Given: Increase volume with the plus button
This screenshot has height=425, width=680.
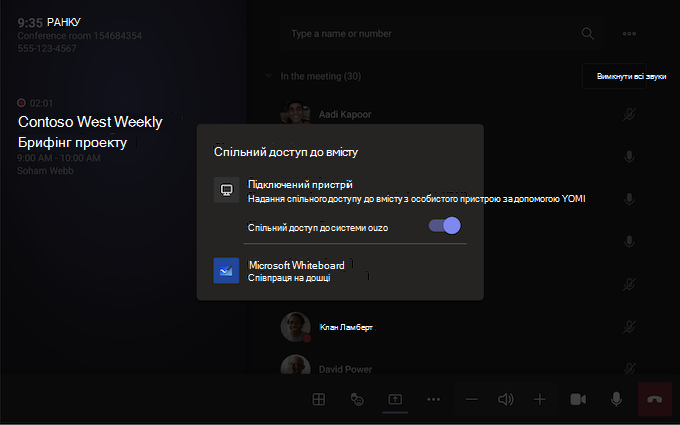Looking at the screenshot, I should (539, 399).
